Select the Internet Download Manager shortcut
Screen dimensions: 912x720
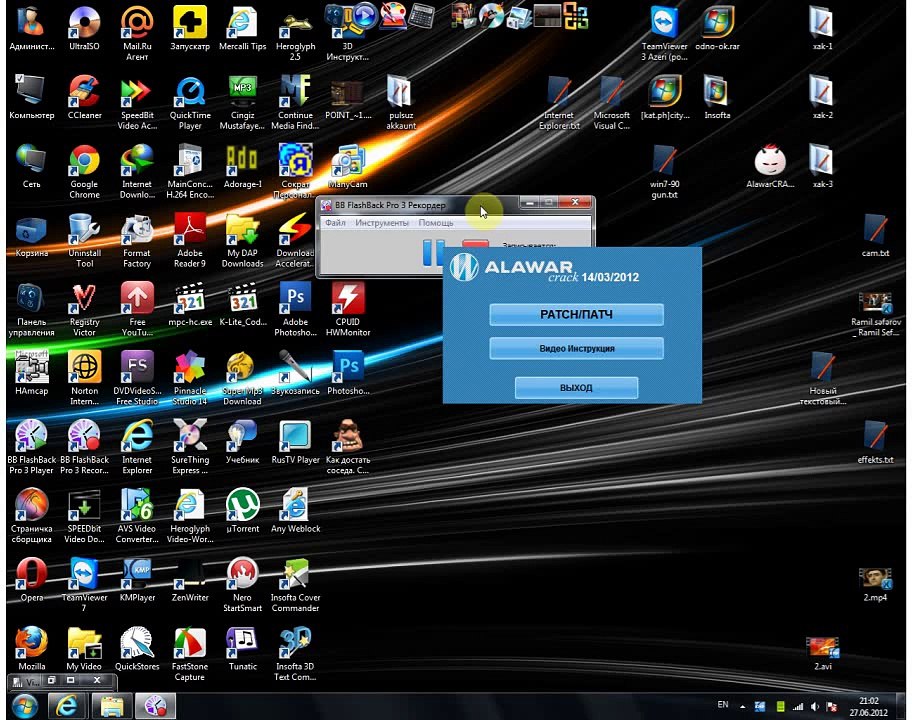point(137,172)
